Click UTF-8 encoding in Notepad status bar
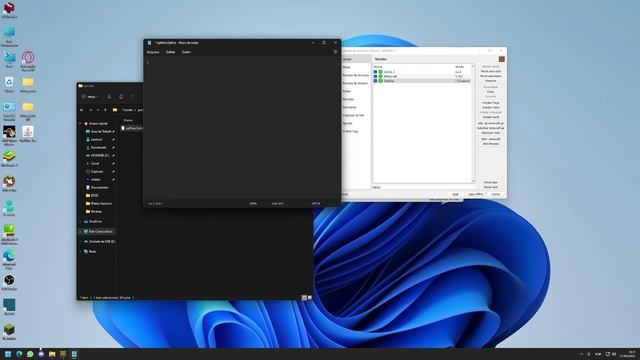 (x=316, y=203)
